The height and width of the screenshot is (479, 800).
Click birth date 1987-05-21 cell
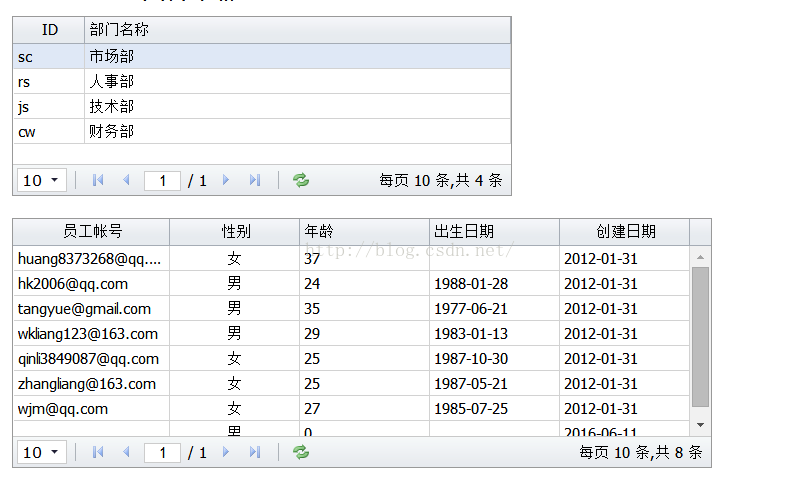[x=494, y=383]
